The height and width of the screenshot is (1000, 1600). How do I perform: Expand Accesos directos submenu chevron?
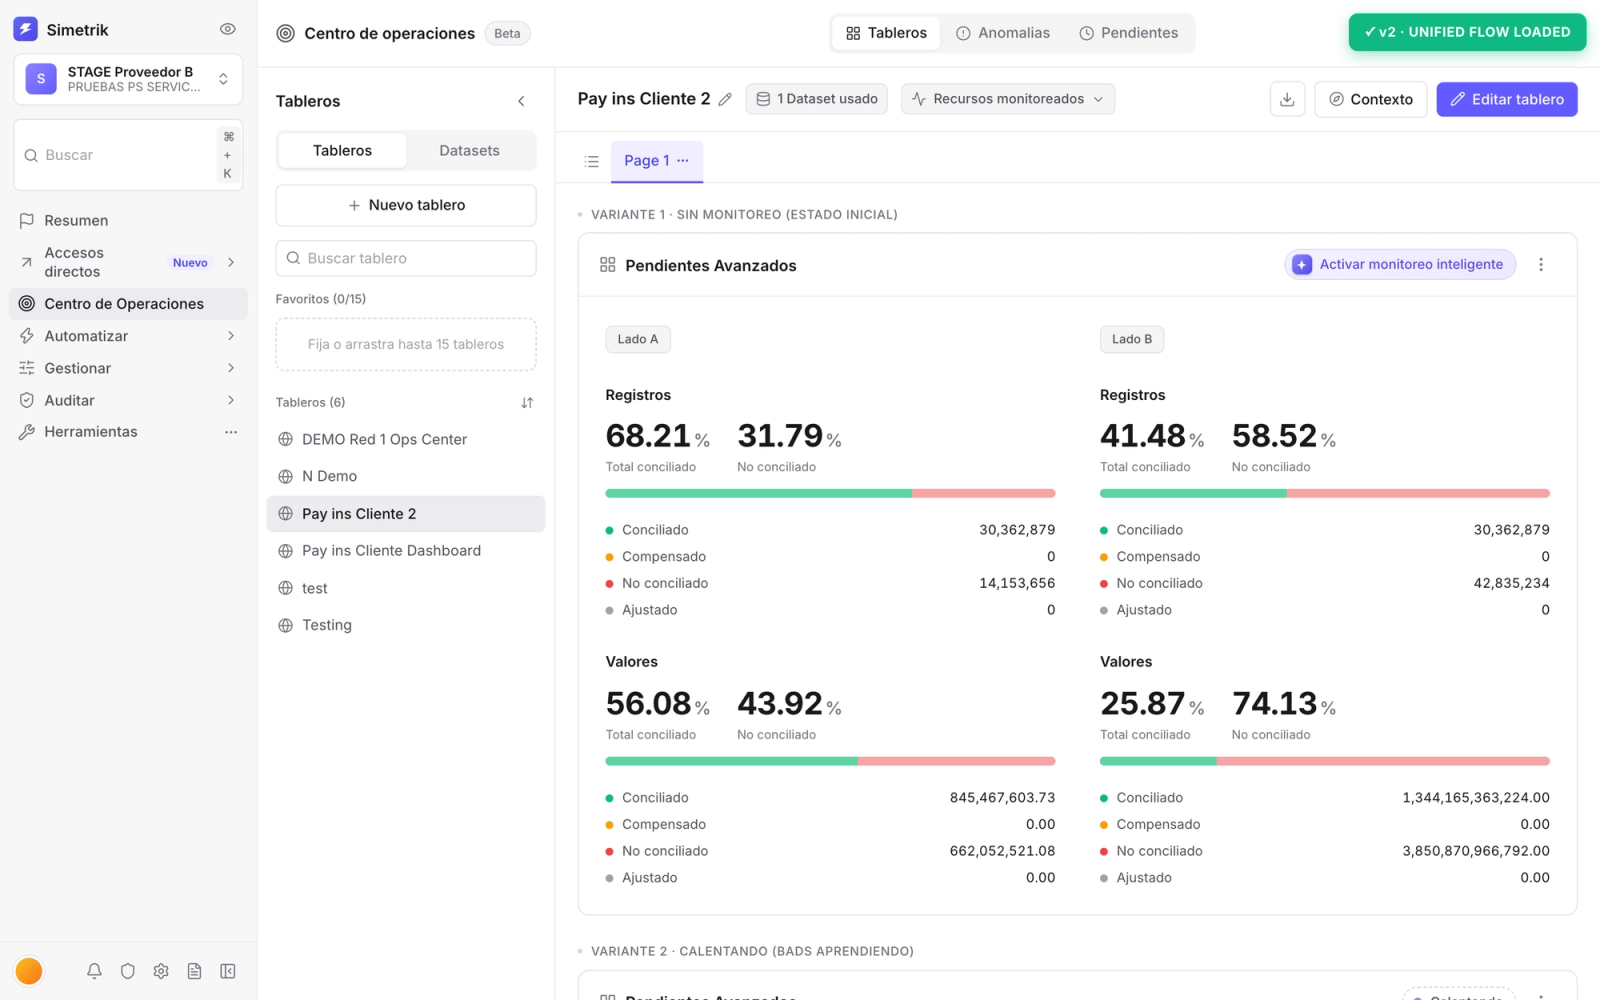pos(231,262)
